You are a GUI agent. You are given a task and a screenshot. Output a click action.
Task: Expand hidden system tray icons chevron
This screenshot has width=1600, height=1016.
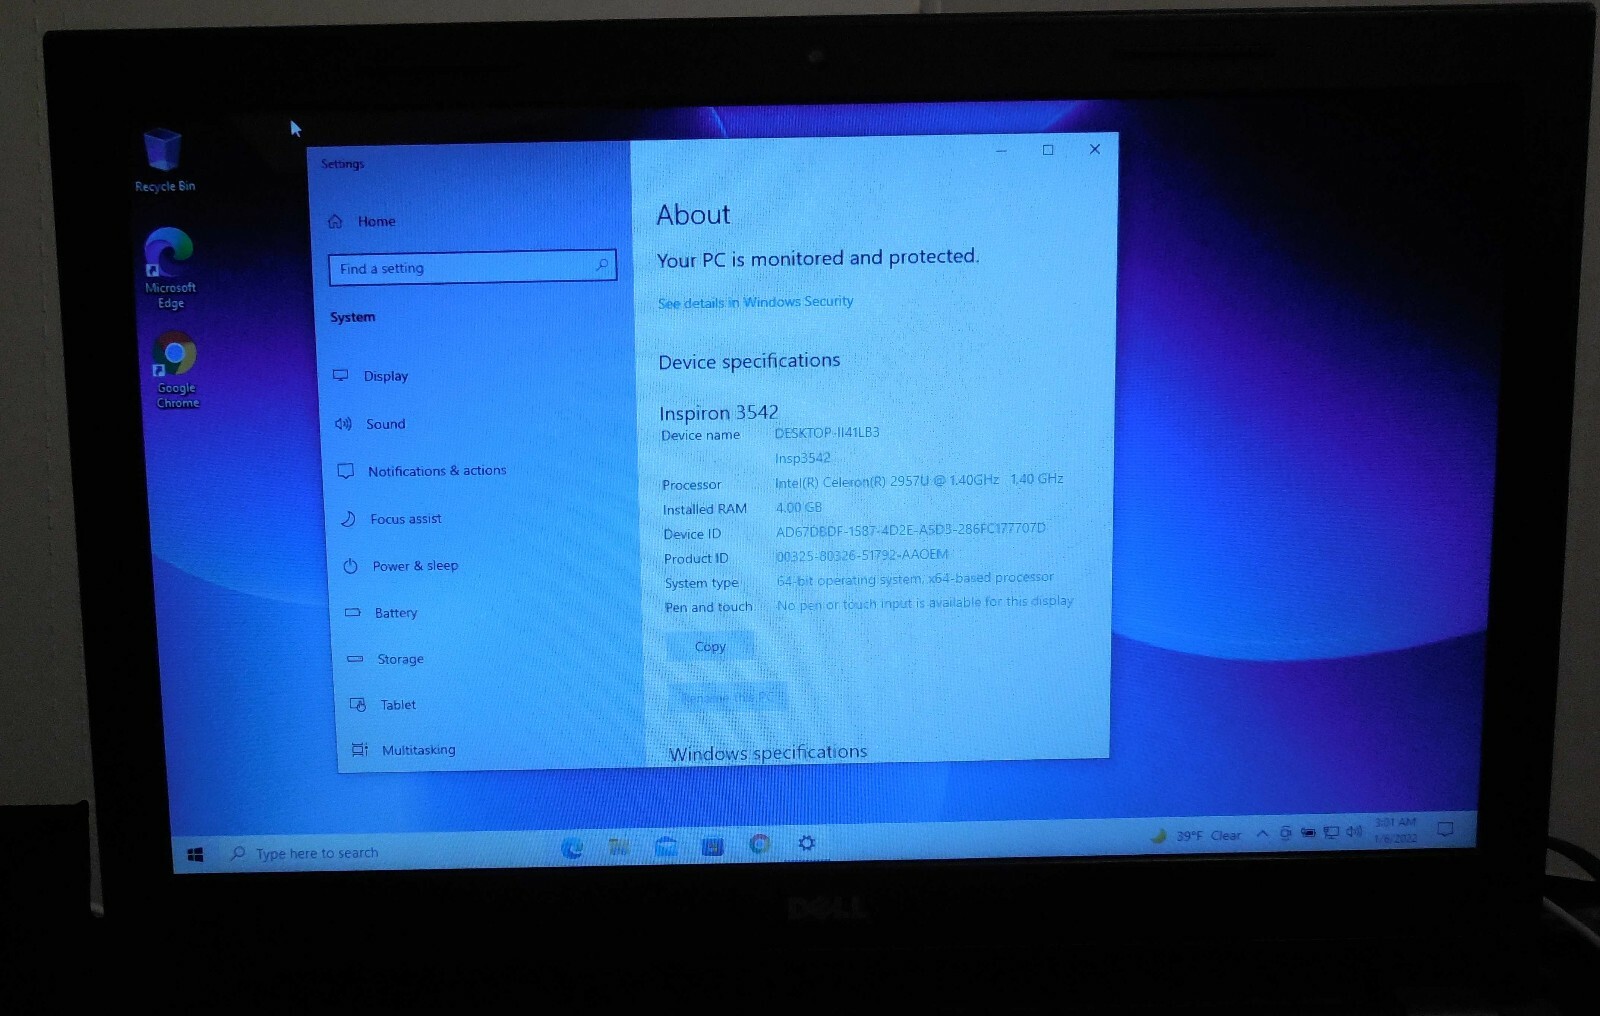pyautogui.click(x=1262, y=833)
